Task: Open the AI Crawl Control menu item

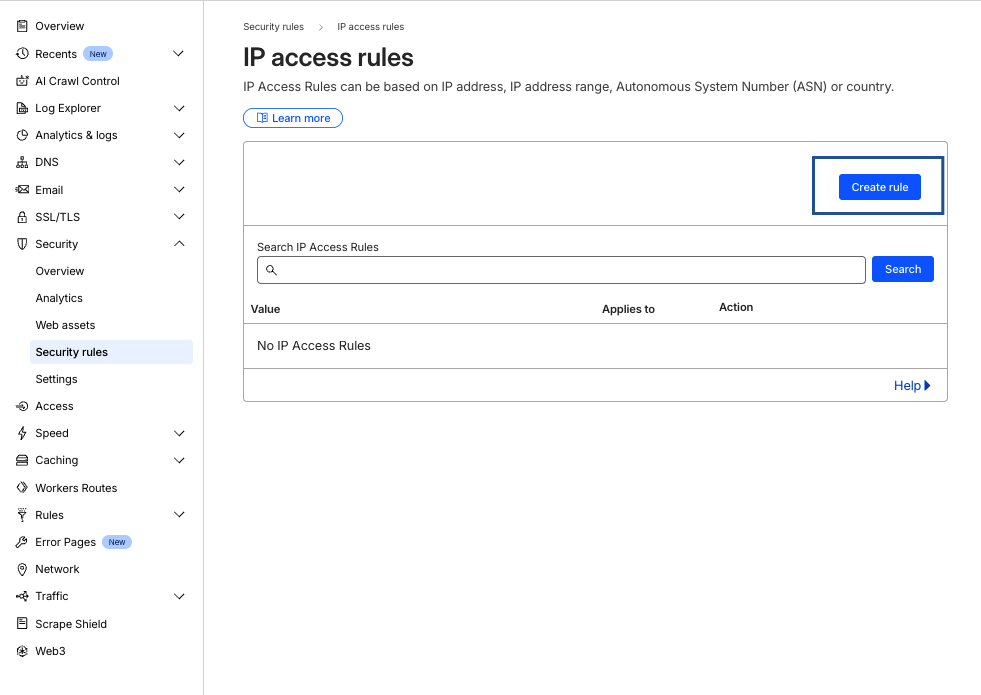Action: (77, 81)
